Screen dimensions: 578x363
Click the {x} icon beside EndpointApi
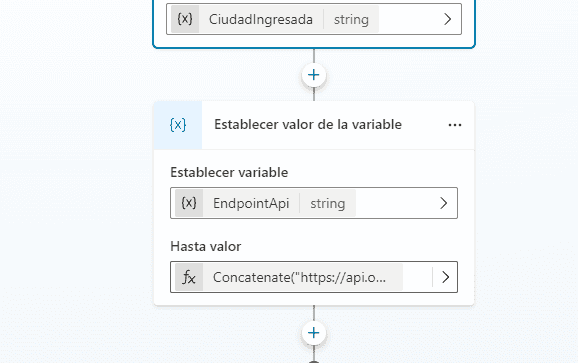[x=189, y=203]
